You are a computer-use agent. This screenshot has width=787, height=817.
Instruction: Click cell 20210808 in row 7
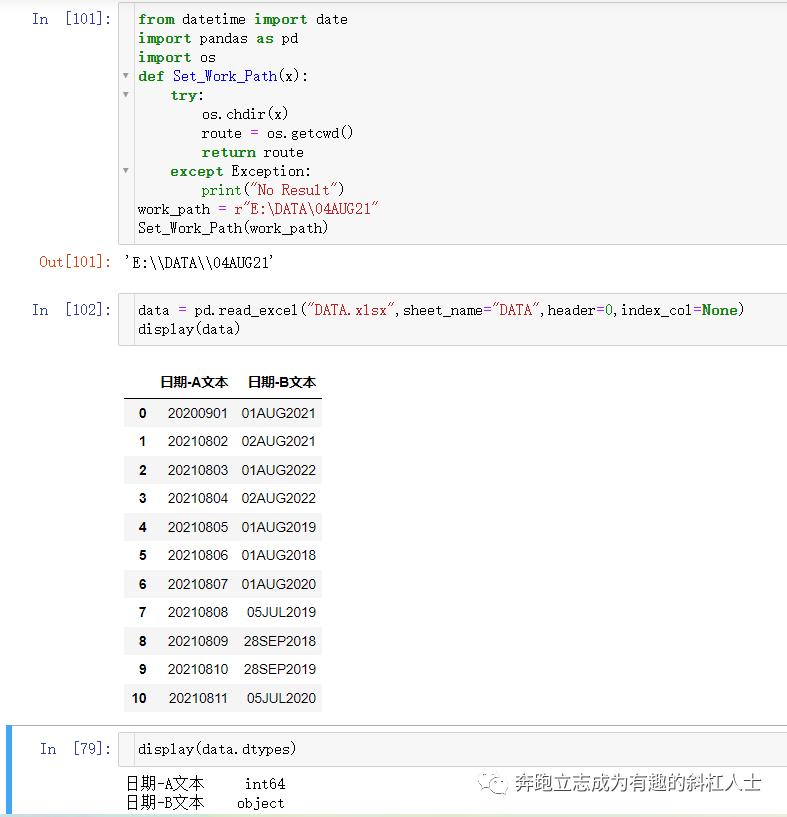198,612
